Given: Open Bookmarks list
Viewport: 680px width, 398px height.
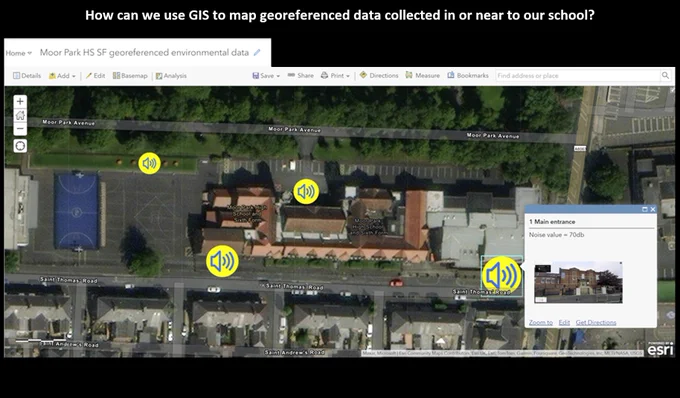Looking at the screenshot, I should click(468, 75).
